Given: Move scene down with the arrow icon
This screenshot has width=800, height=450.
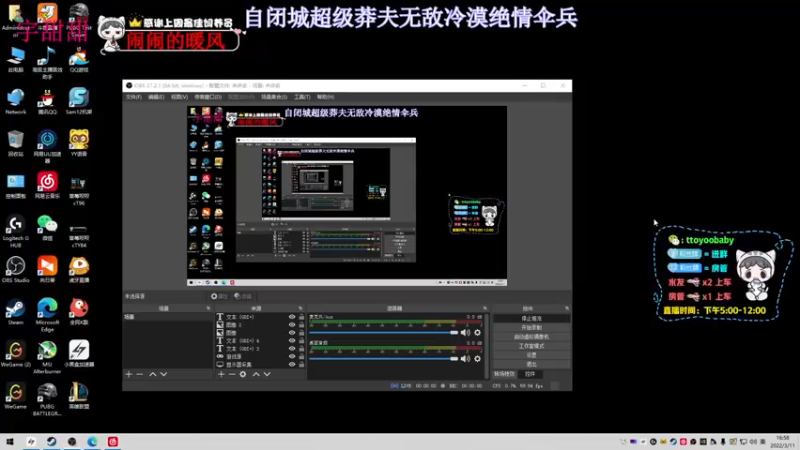Looking at the screenshot, I should click(x=163, y=374).
